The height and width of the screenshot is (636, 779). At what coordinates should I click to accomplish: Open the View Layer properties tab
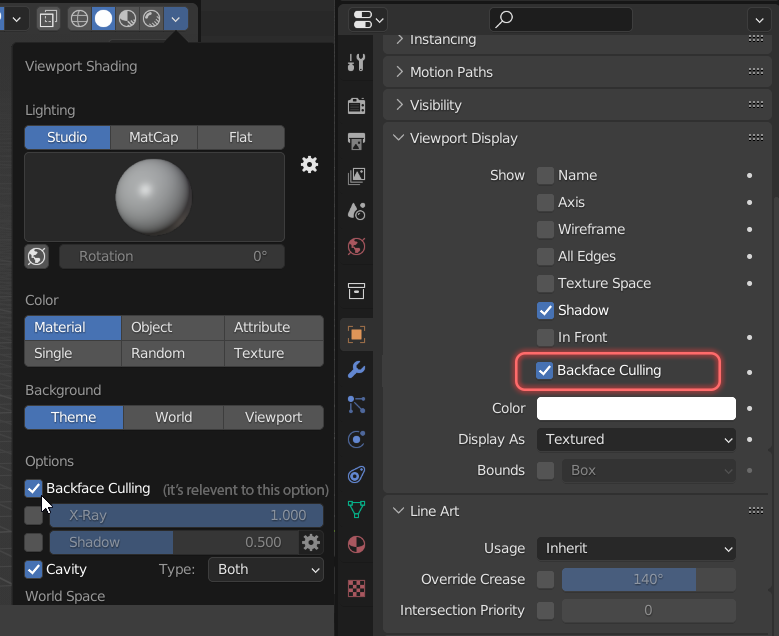tap(357, 176)
